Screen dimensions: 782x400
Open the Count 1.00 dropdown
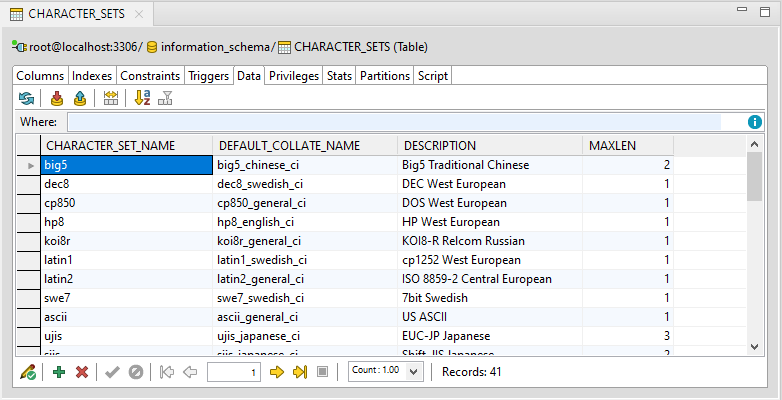click(x=388, y=371)
